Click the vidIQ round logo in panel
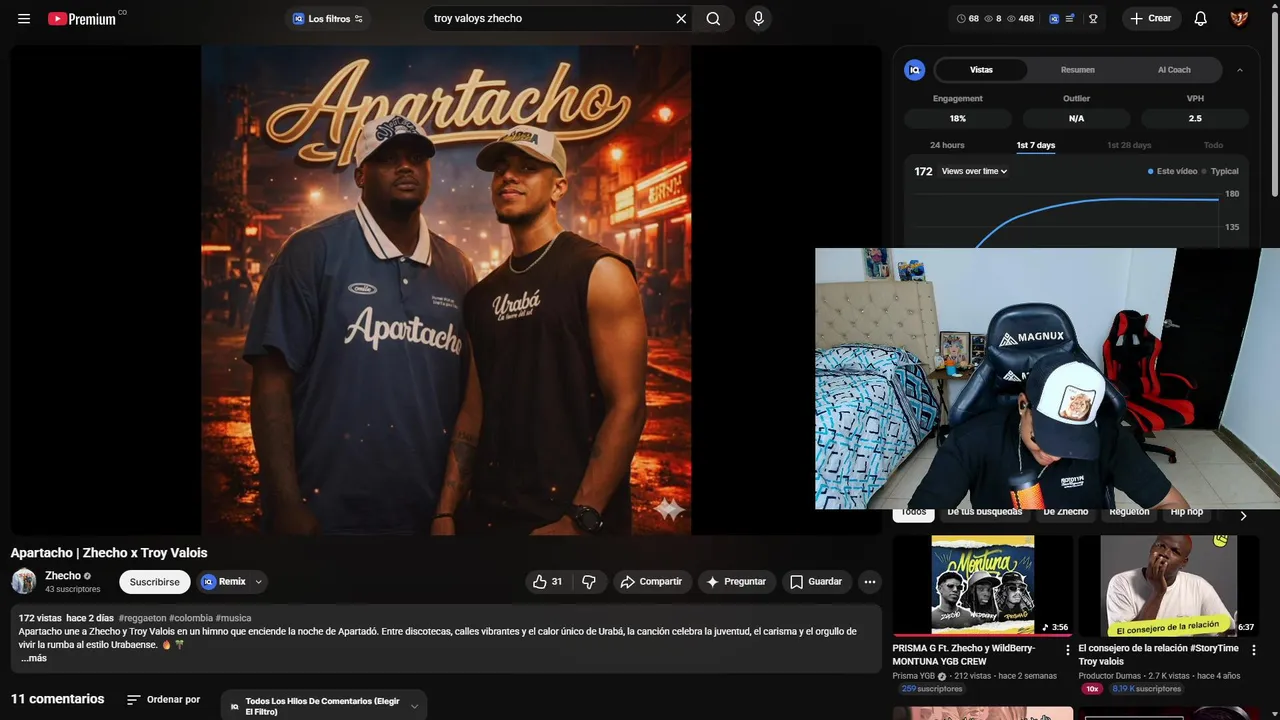 tap(914, 70)
